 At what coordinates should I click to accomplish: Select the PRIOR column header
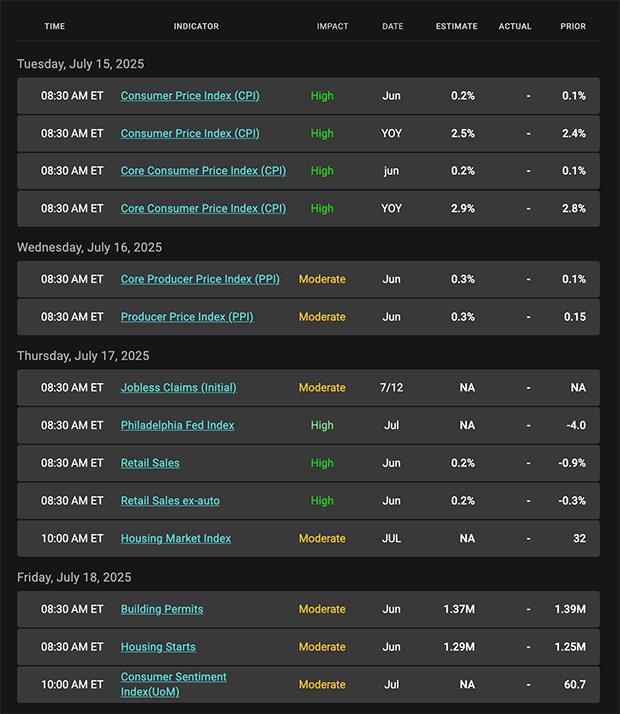point(573,26)
